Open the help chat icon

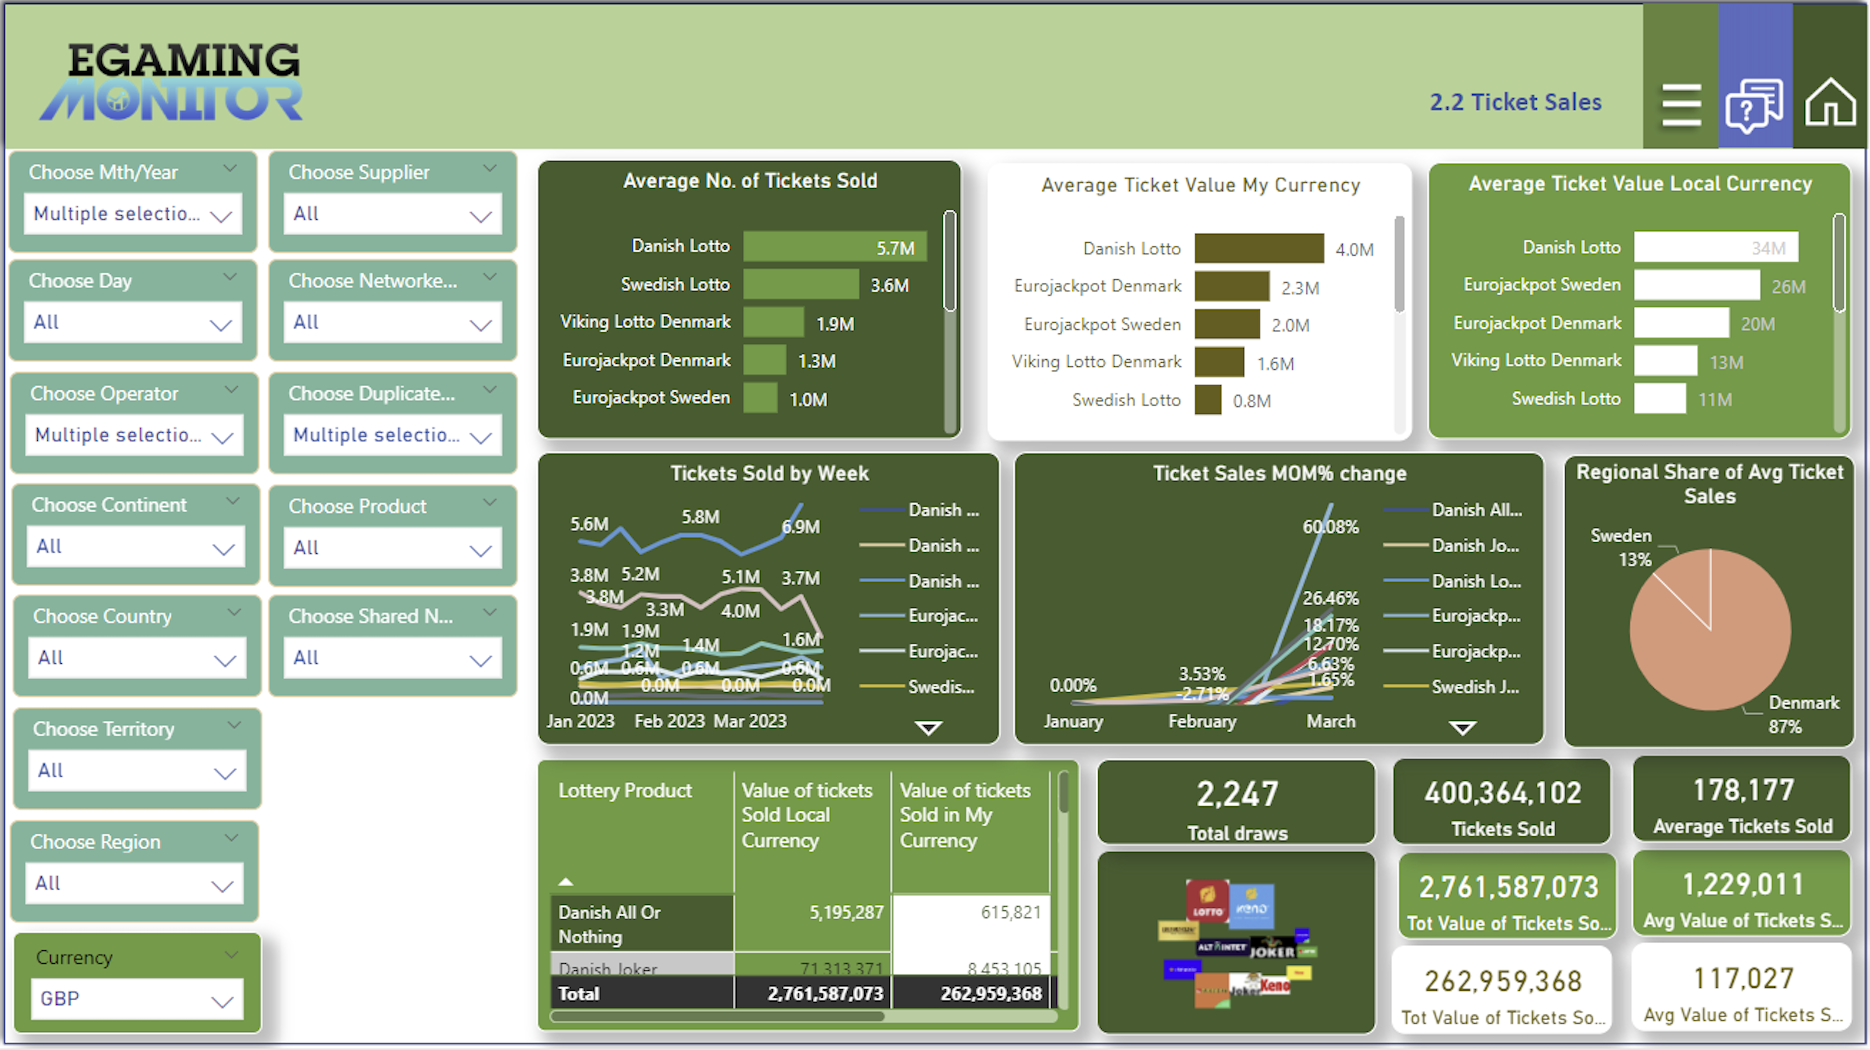tap(1754, 104)
